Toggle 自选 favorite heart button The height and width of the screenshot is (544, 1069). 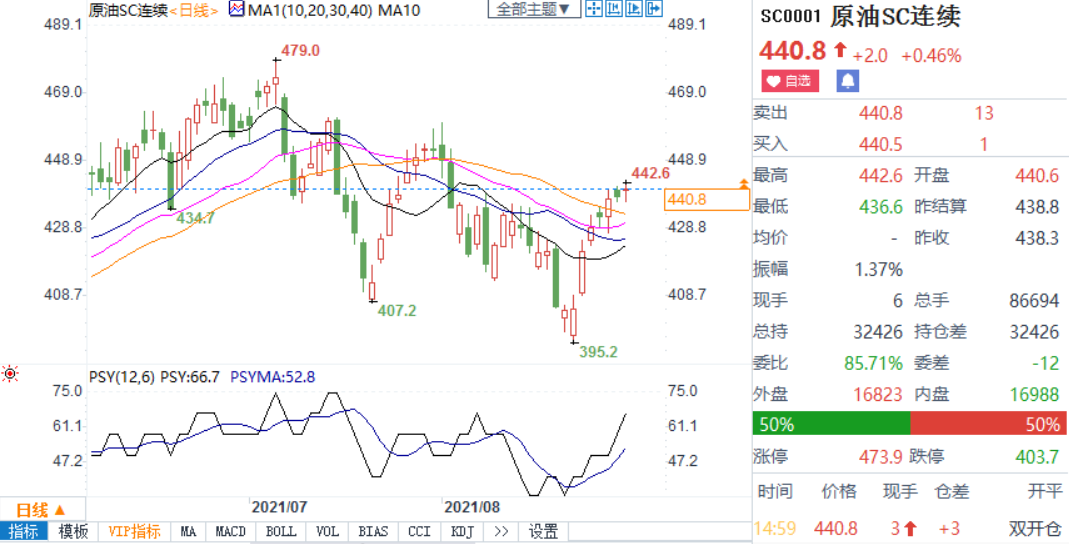coord(788,81)
